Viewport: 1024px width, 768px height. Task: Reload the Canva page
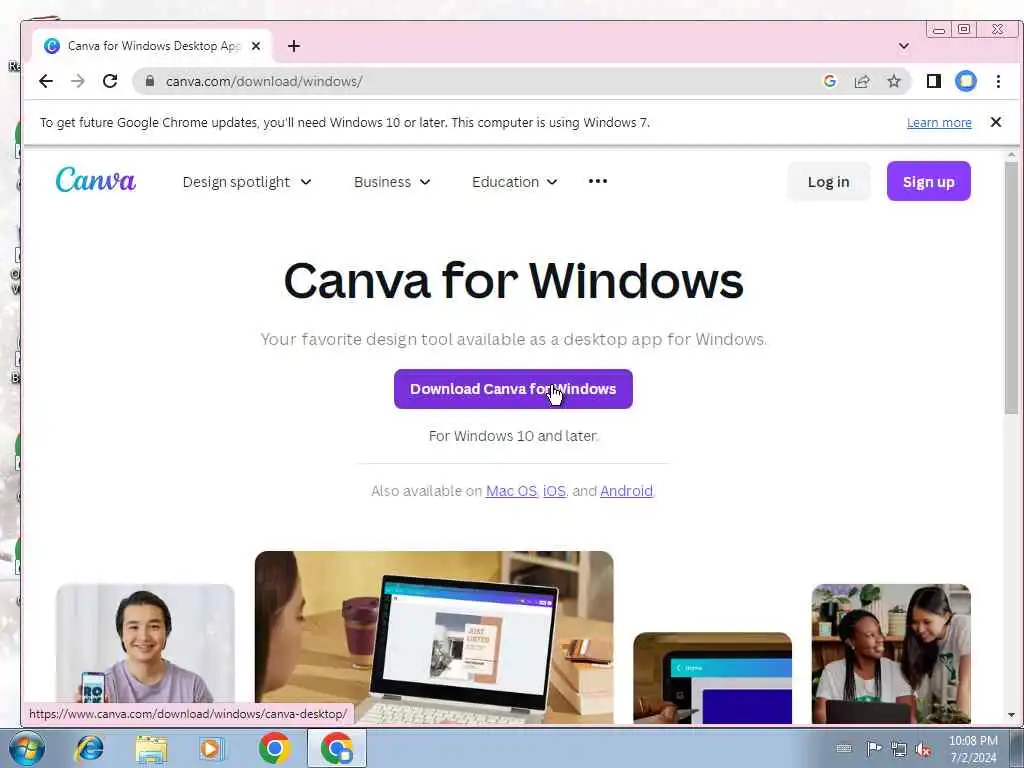[110, 81]
